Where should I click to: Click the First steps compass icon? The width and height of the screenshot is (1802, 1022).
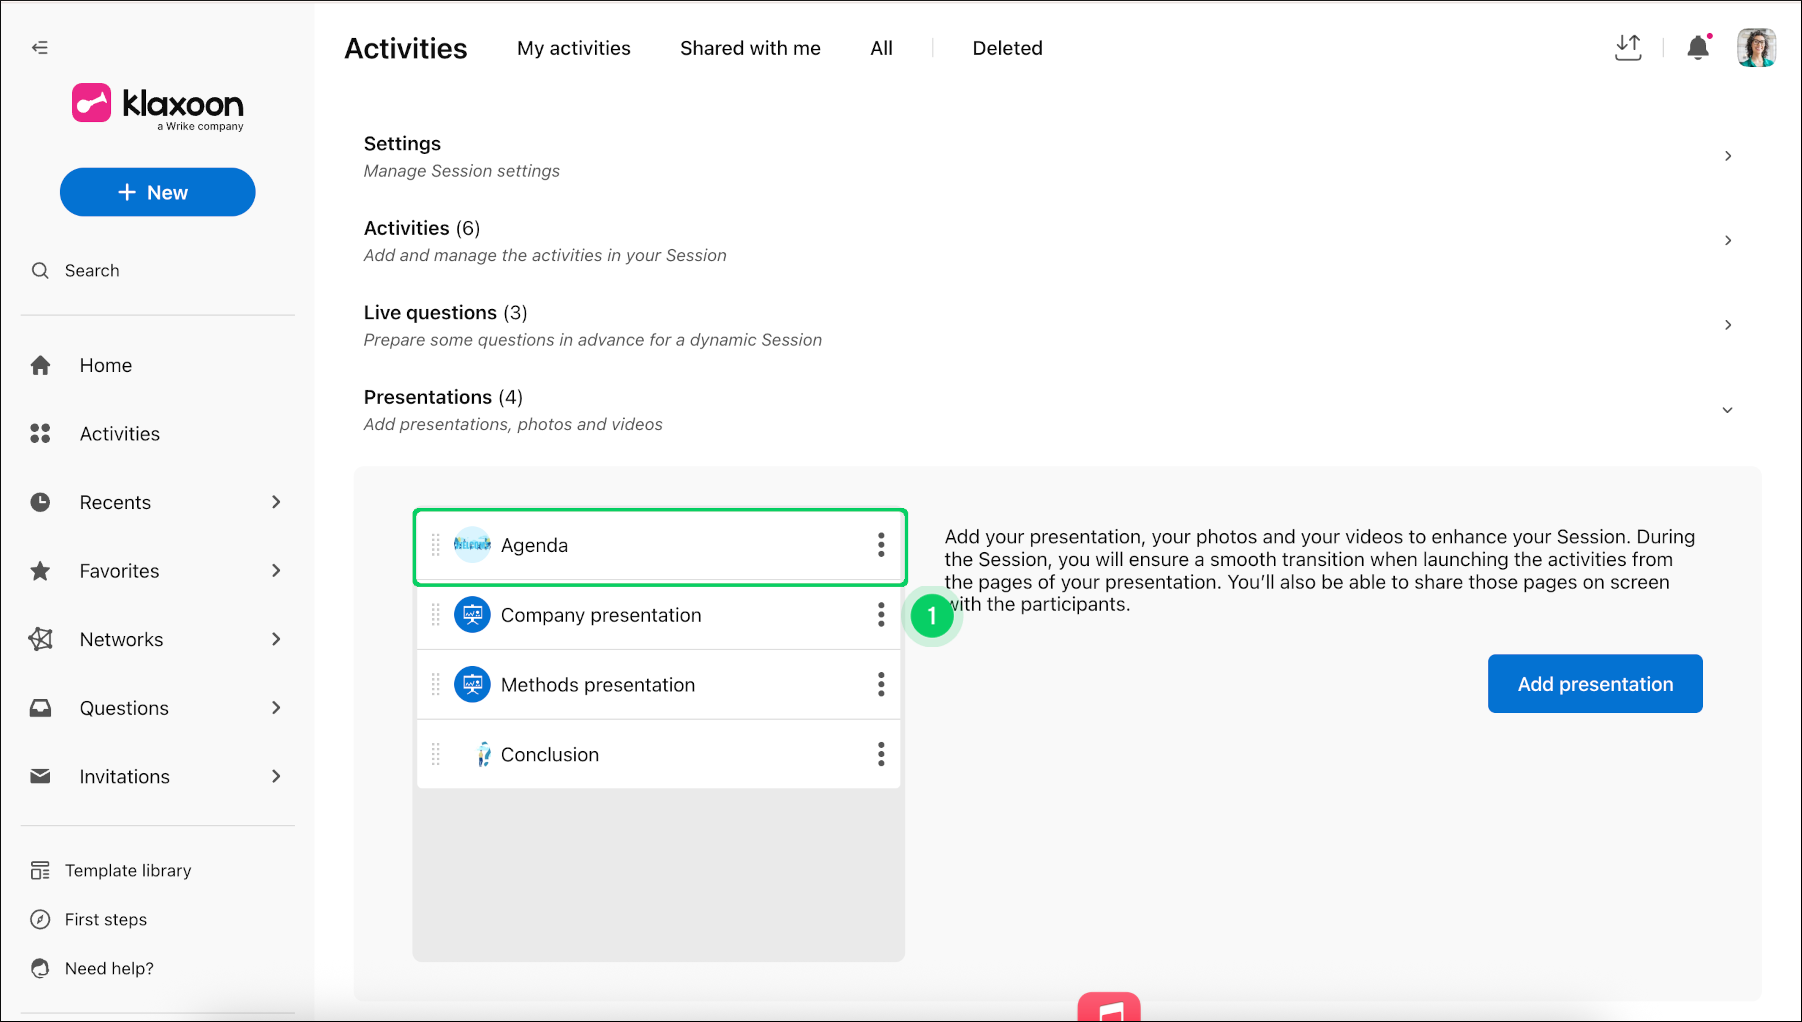click(x=40, y=920)
